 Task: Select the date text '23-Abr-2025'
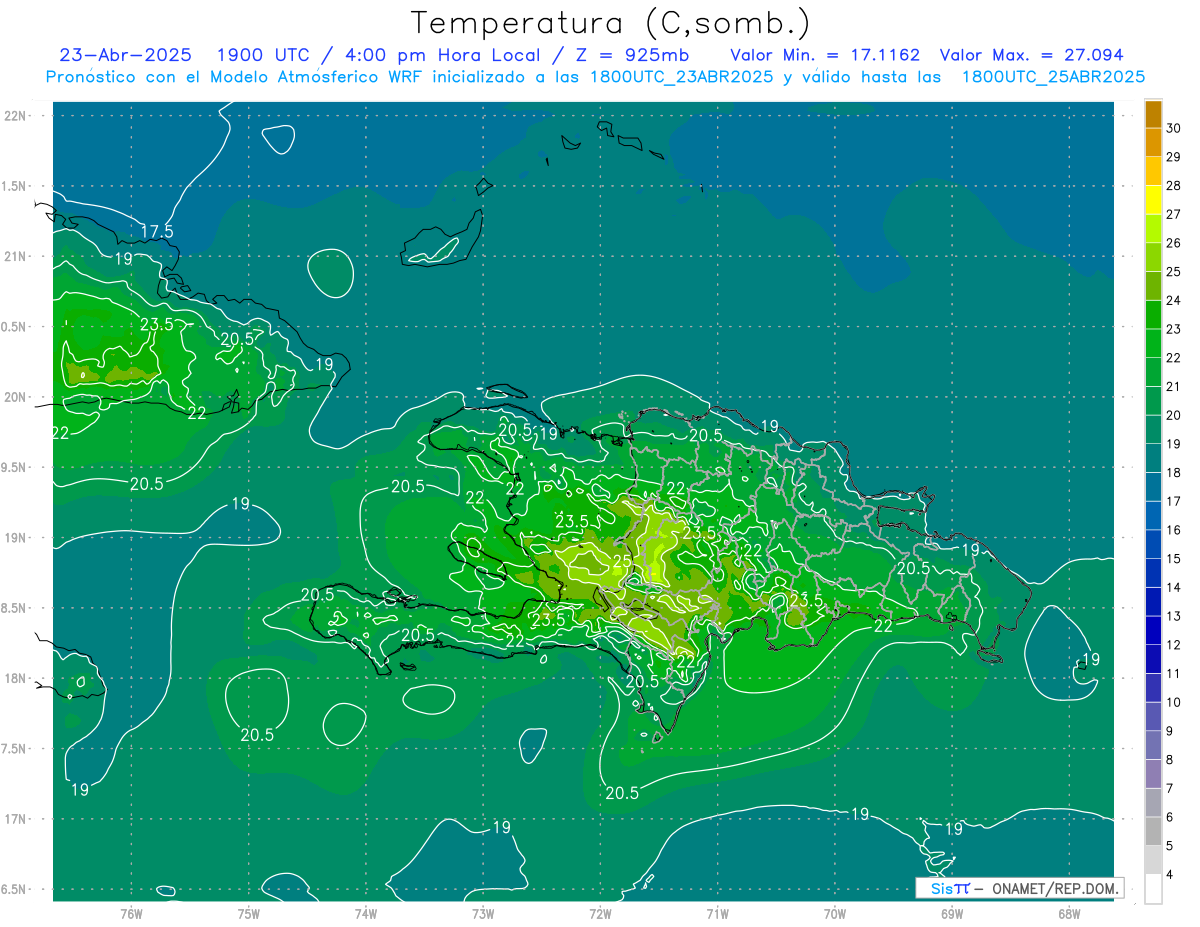[125, 55]
